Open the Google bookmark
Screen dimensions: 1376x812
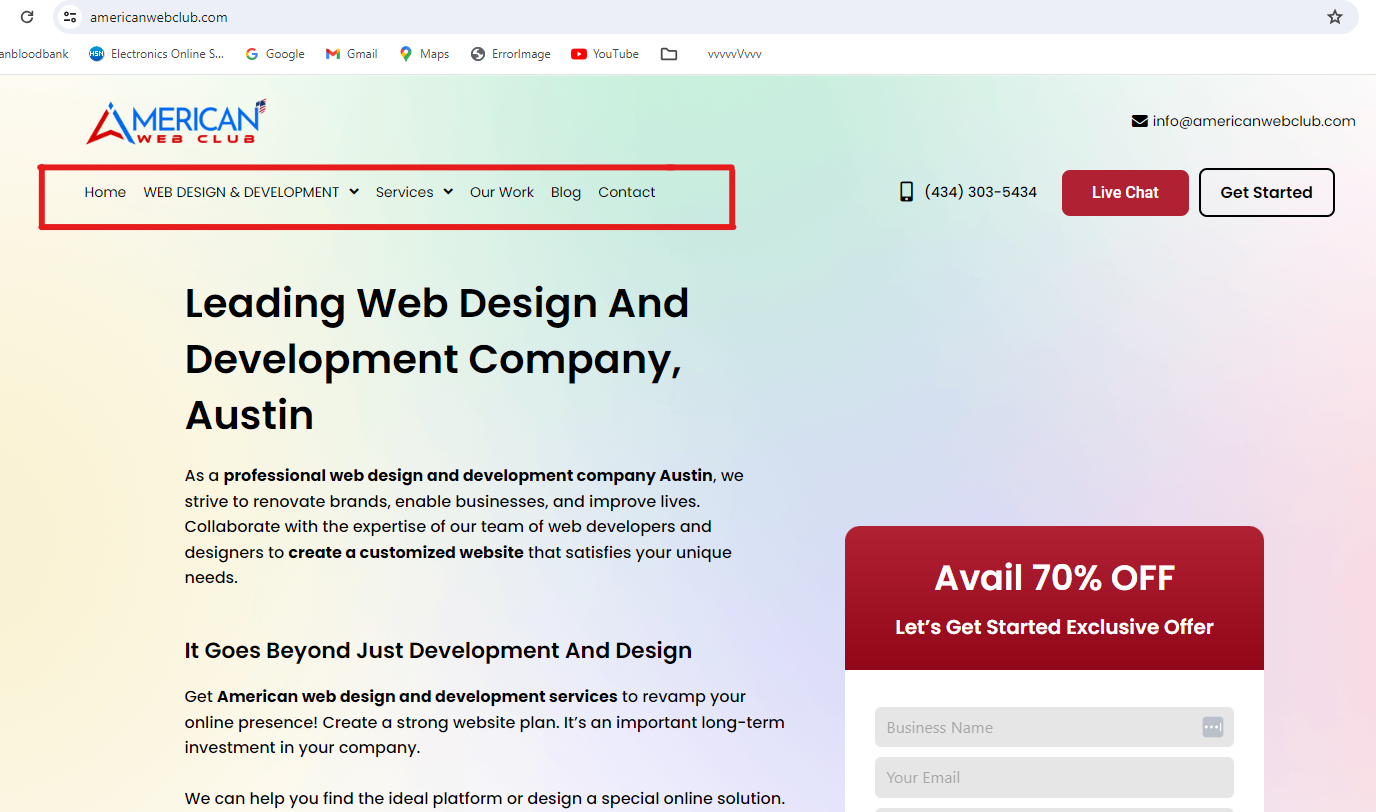coord(275,54)
